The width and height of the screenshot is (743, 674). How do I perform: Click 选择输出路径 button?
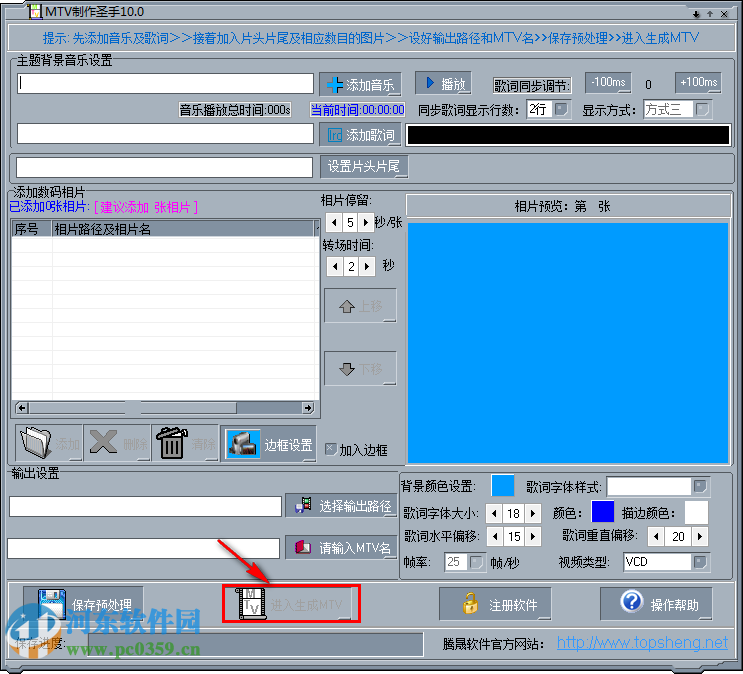(x=341, y=506)
